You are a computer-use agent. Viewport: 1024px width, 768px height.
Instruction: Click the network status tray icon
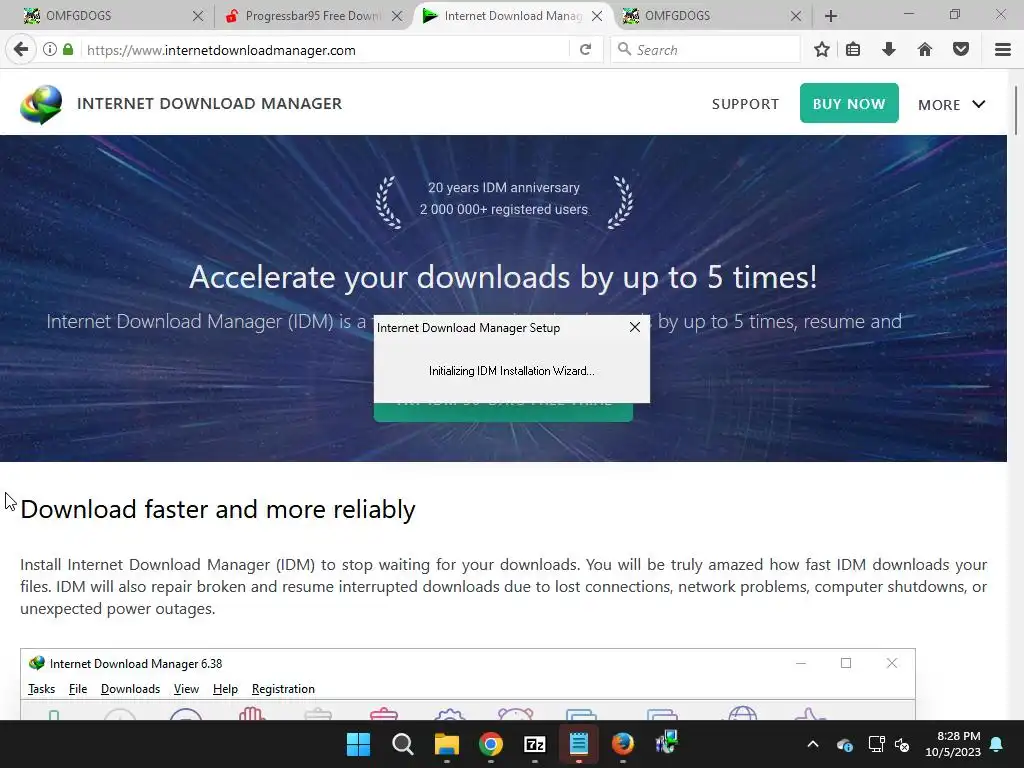[x=876, y=744]
